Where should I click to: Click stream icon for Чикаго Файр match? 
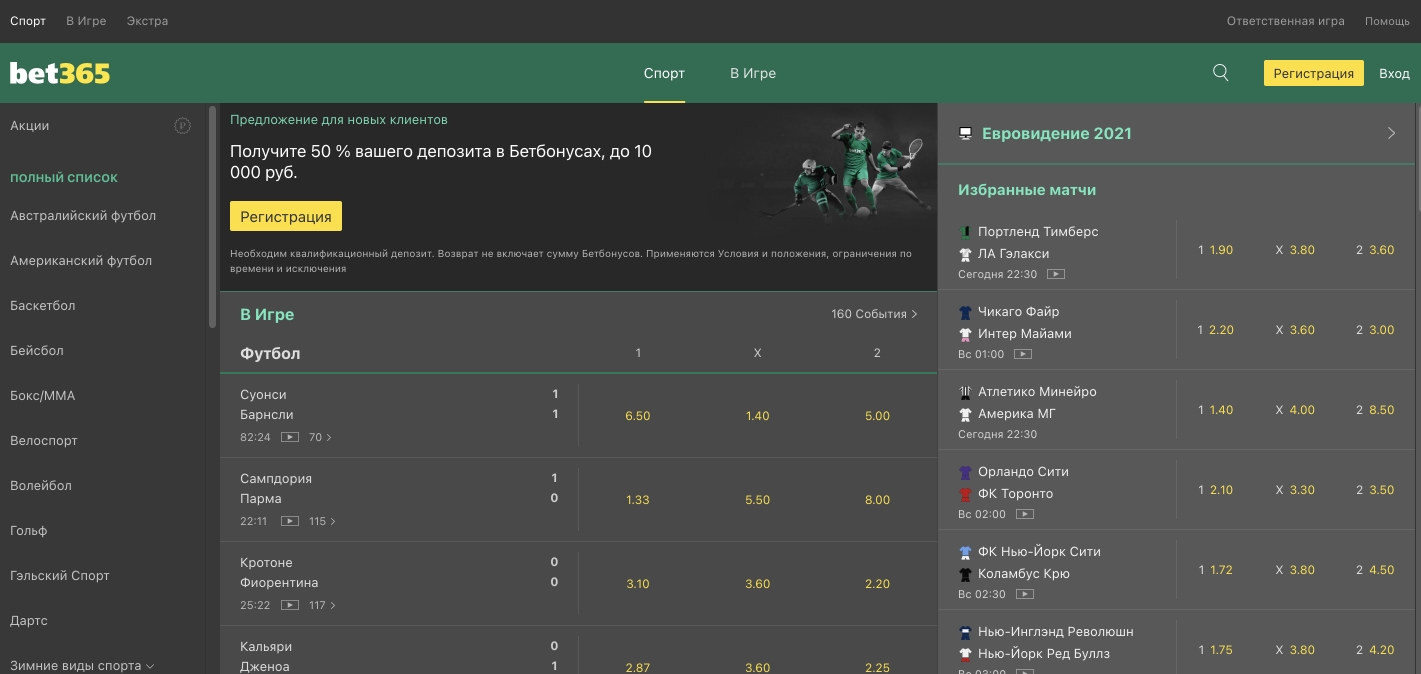tap(1022, 354)
